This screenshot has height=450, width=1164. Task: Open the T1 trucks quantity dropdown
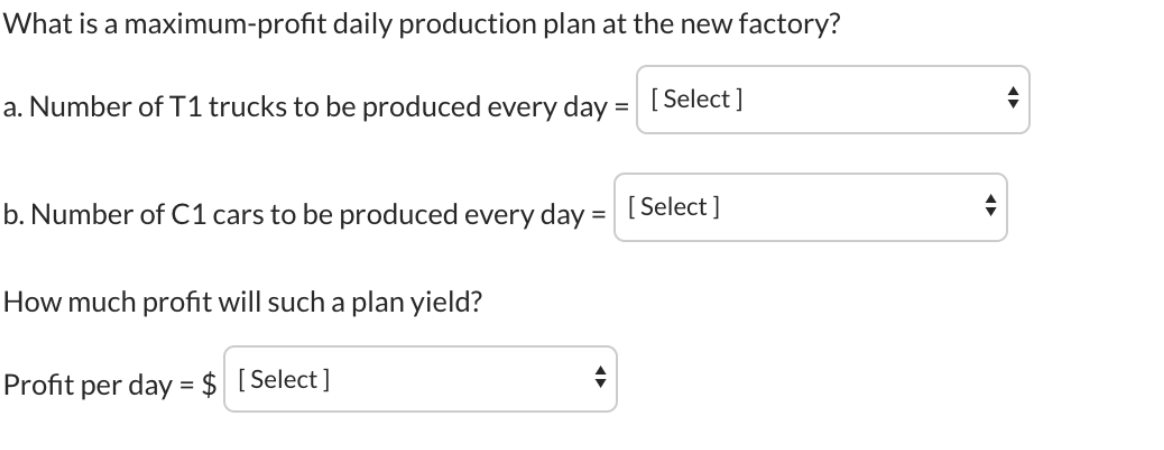[x=832, y=100]
